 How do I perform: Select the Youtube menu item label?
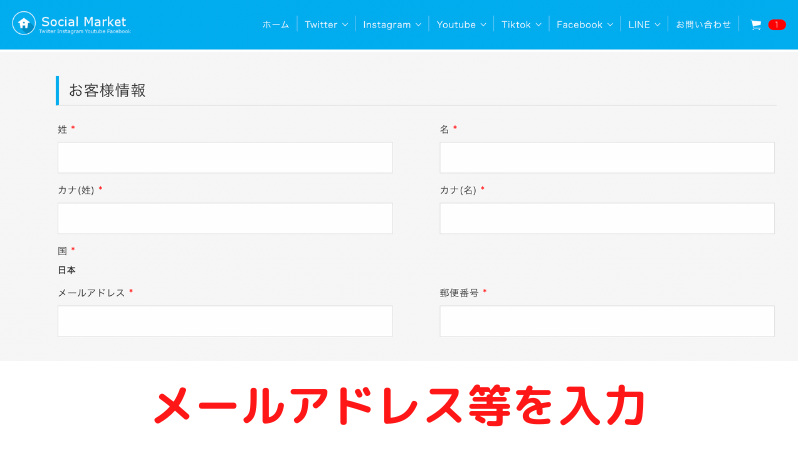coord(456,24)
